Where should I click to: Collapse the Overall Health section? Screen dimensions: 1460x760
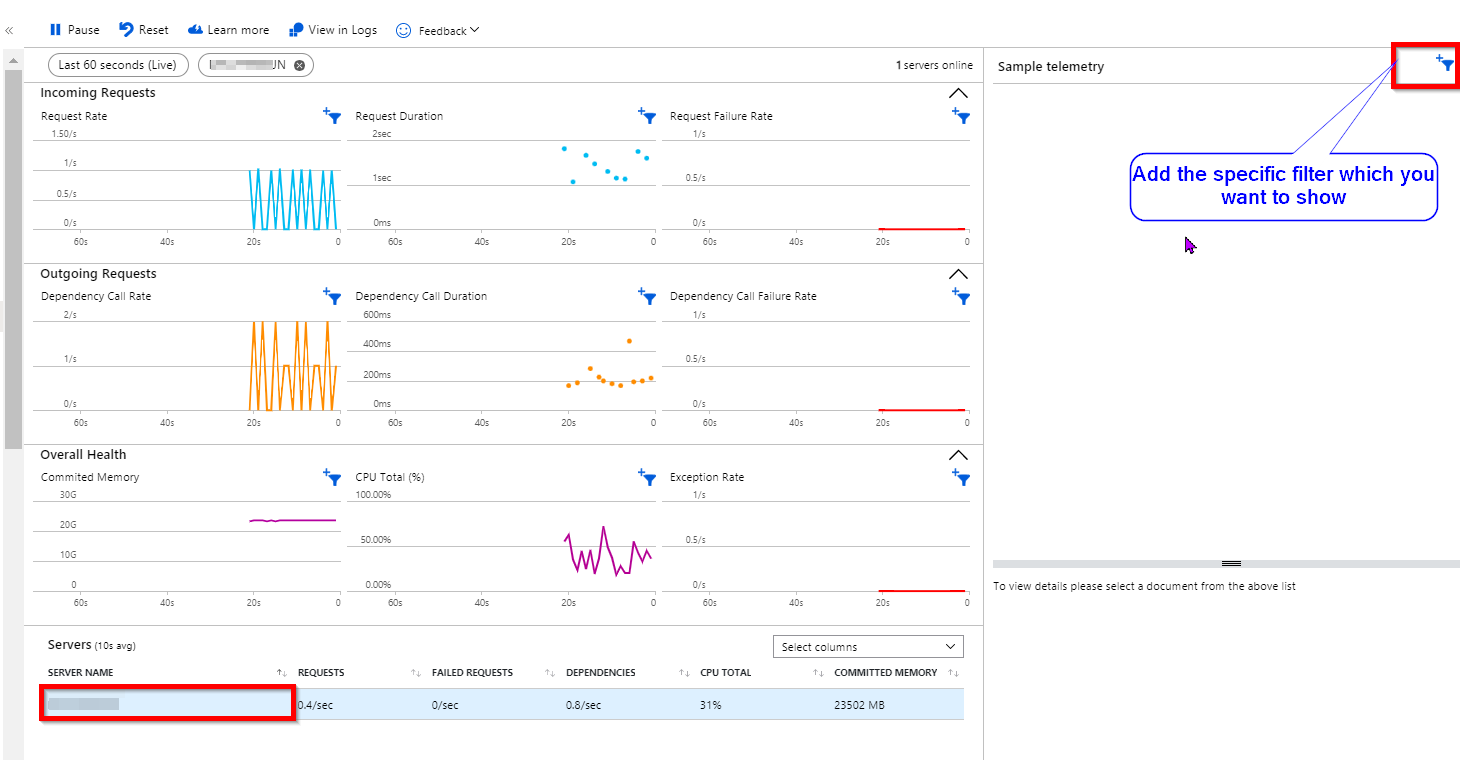coord(957,455)
